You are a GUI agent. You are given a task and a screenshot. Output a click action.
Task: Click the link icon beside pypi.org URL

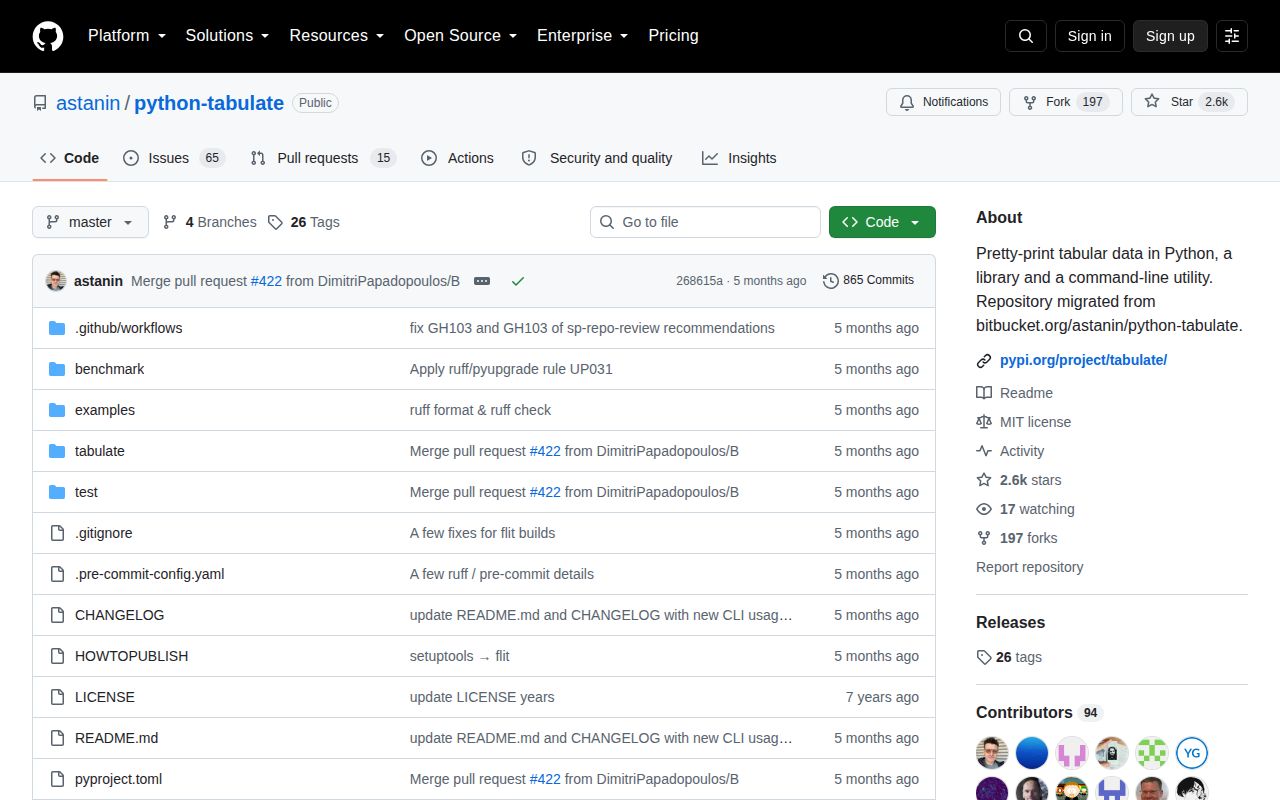(x=984, y=360)
